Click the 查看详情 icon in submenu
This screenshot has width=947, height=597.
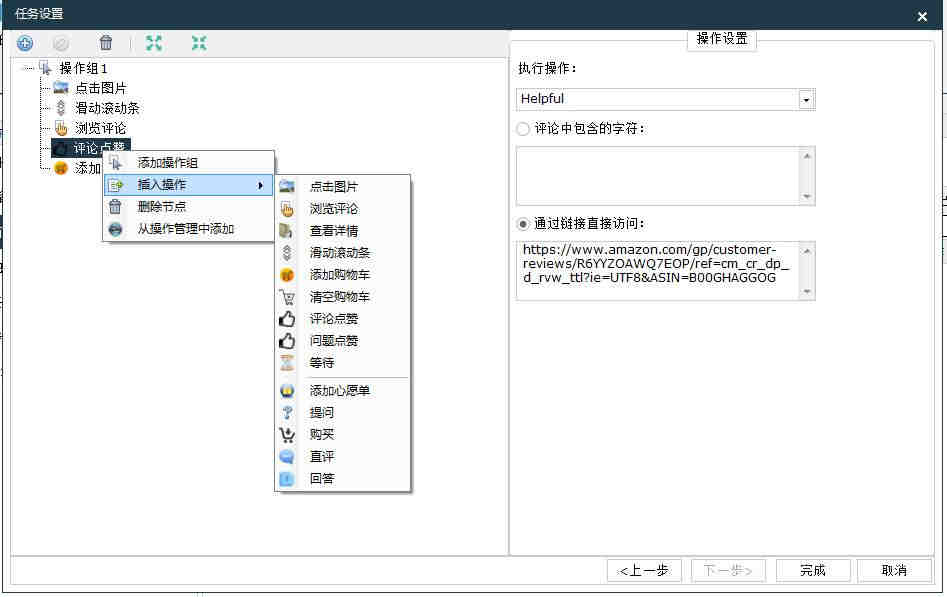(286, 230)
